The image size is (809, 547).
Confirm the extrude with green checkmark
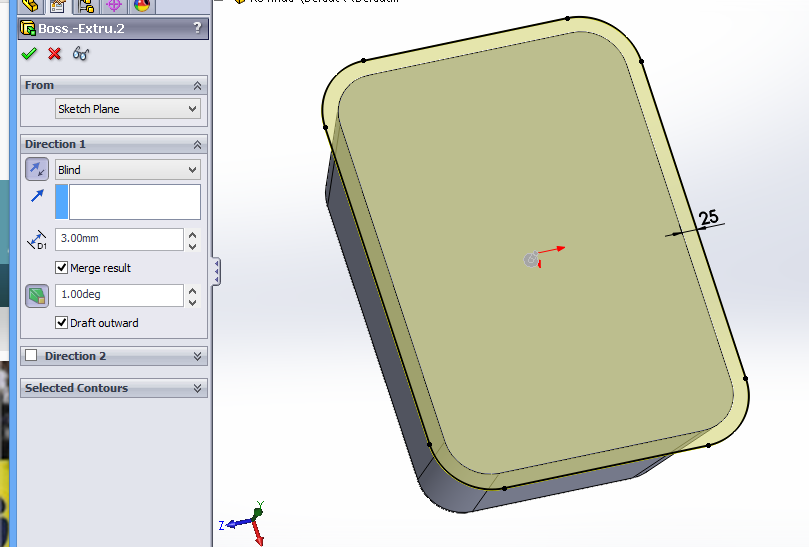[29, 54]
